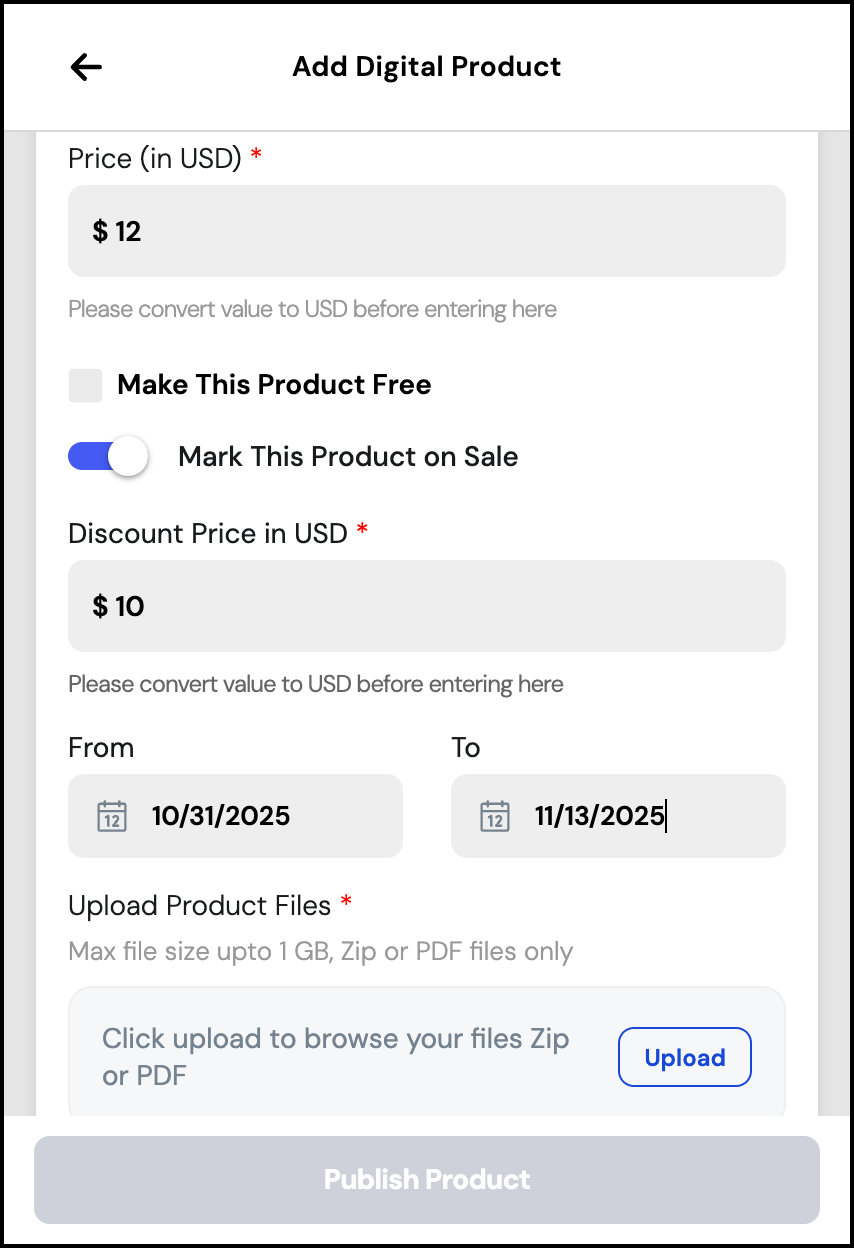Check the Make This Product Free checkbox

point(85,385)
